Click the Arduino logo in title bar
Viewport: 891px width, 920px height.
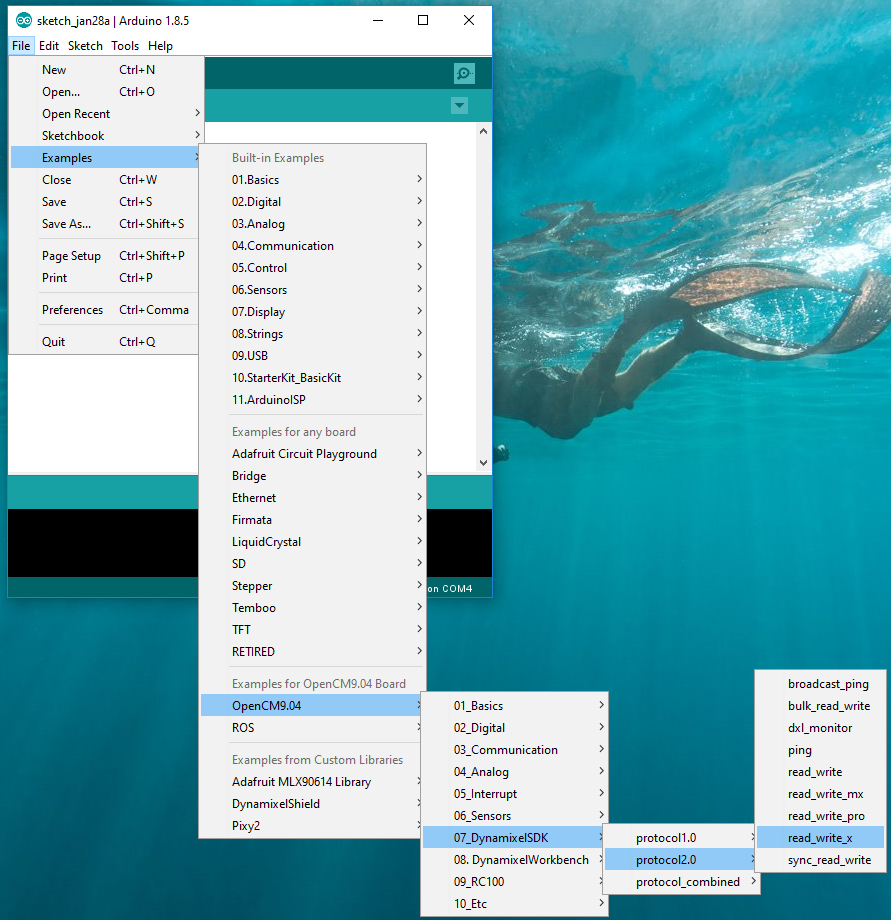23,20
